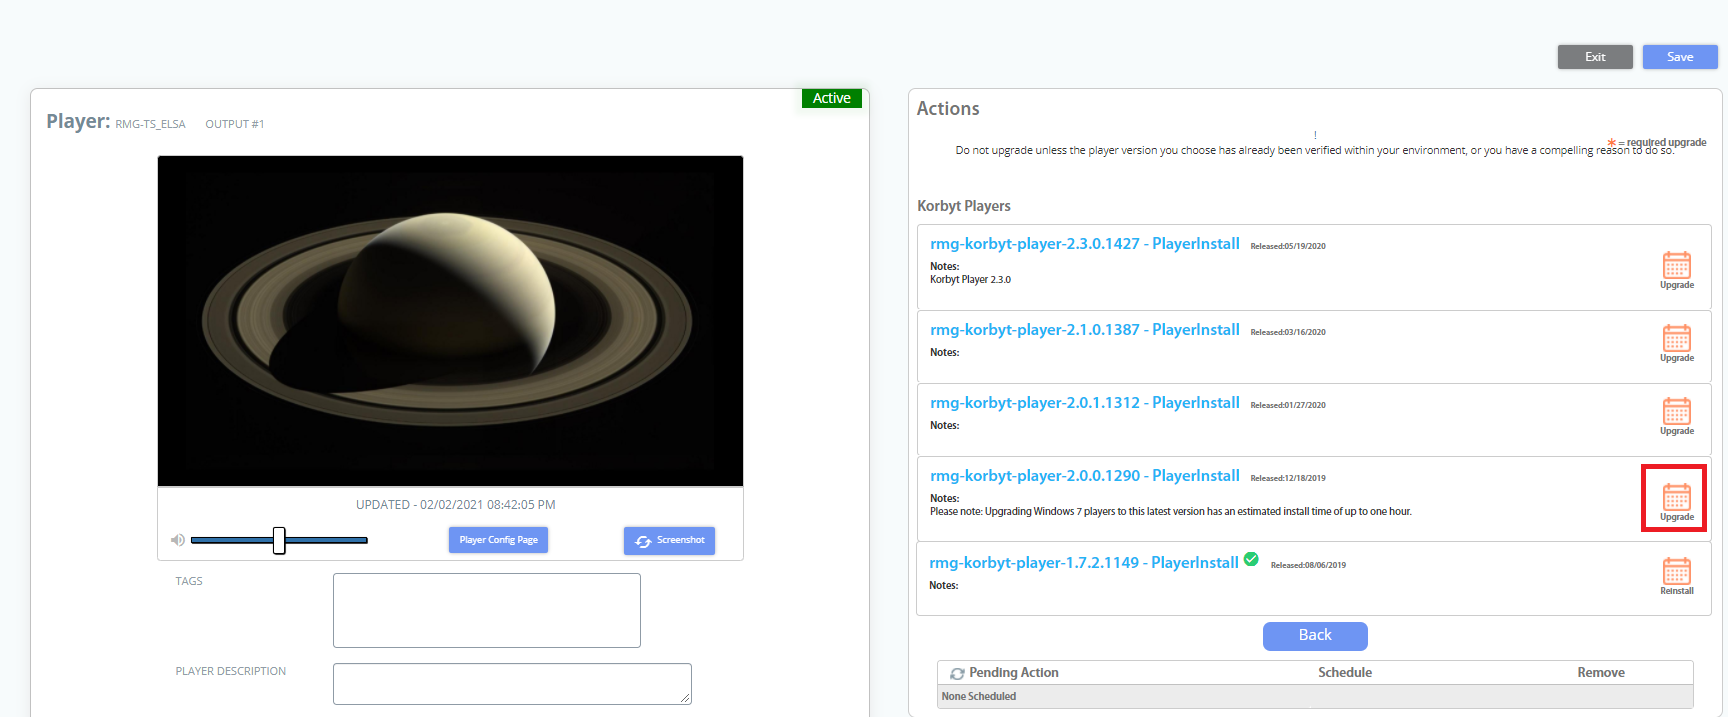Viewport: 1728px width, 717px height.
Task: Click the Exit button
Action: [1595, 57]
